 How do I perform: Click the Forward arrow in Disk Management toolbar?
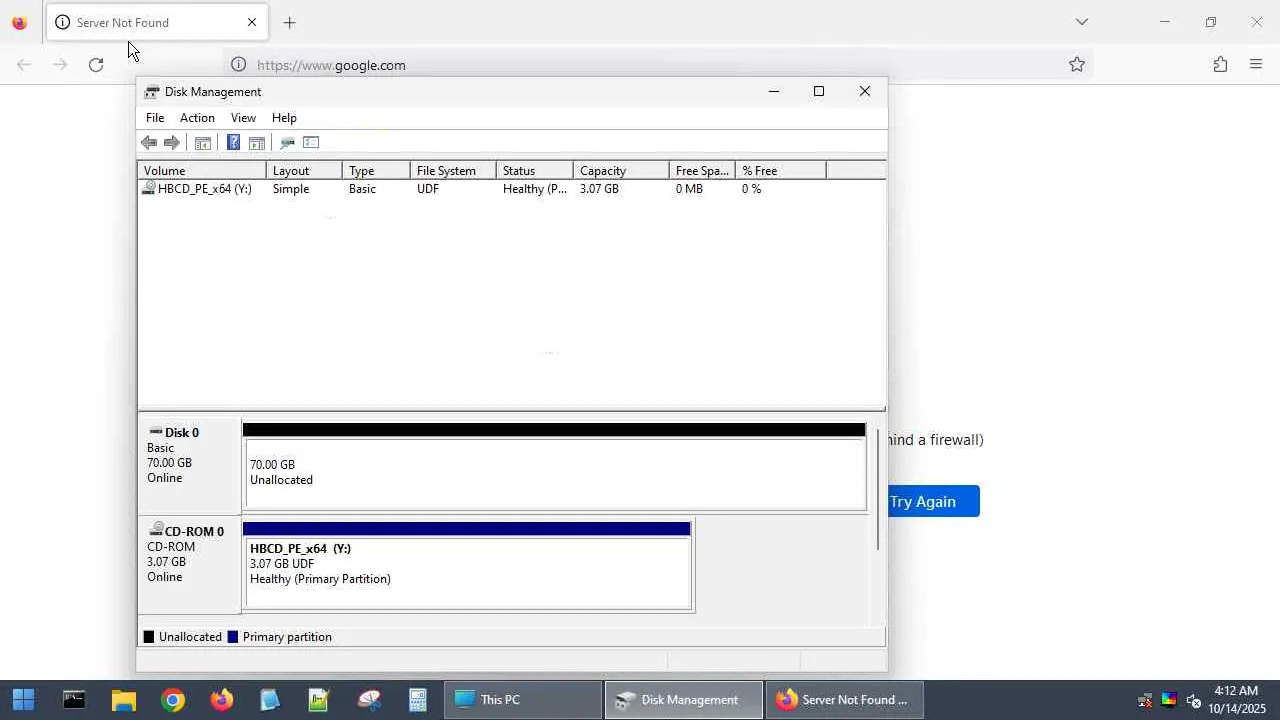(x=172, y=143)
